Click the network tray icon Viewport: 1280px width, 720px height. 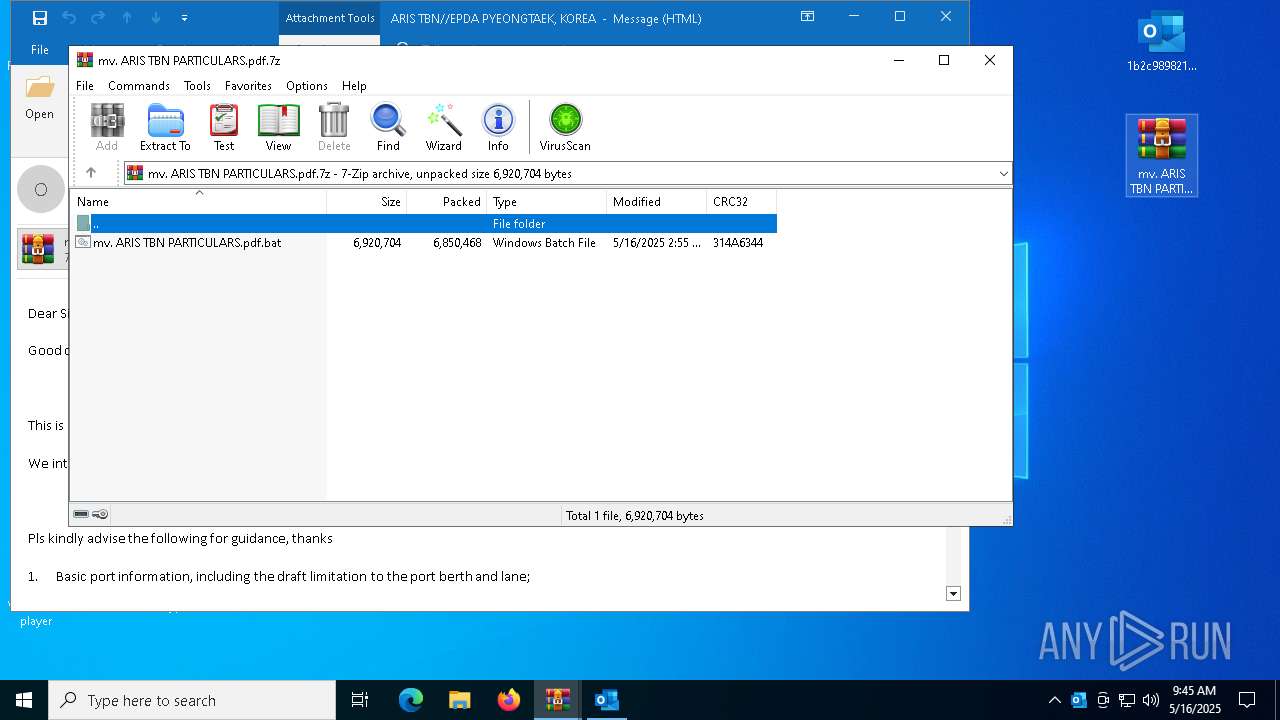click(1126, 700)
